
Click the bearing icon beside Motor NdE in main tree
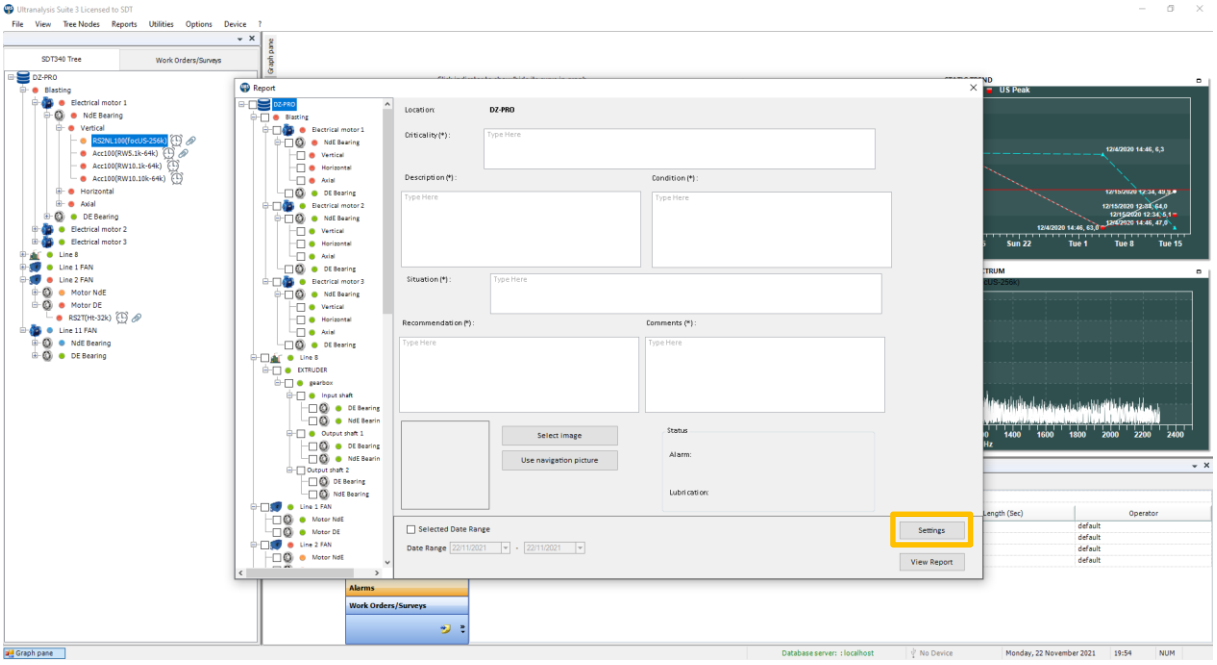pos(47,293)
